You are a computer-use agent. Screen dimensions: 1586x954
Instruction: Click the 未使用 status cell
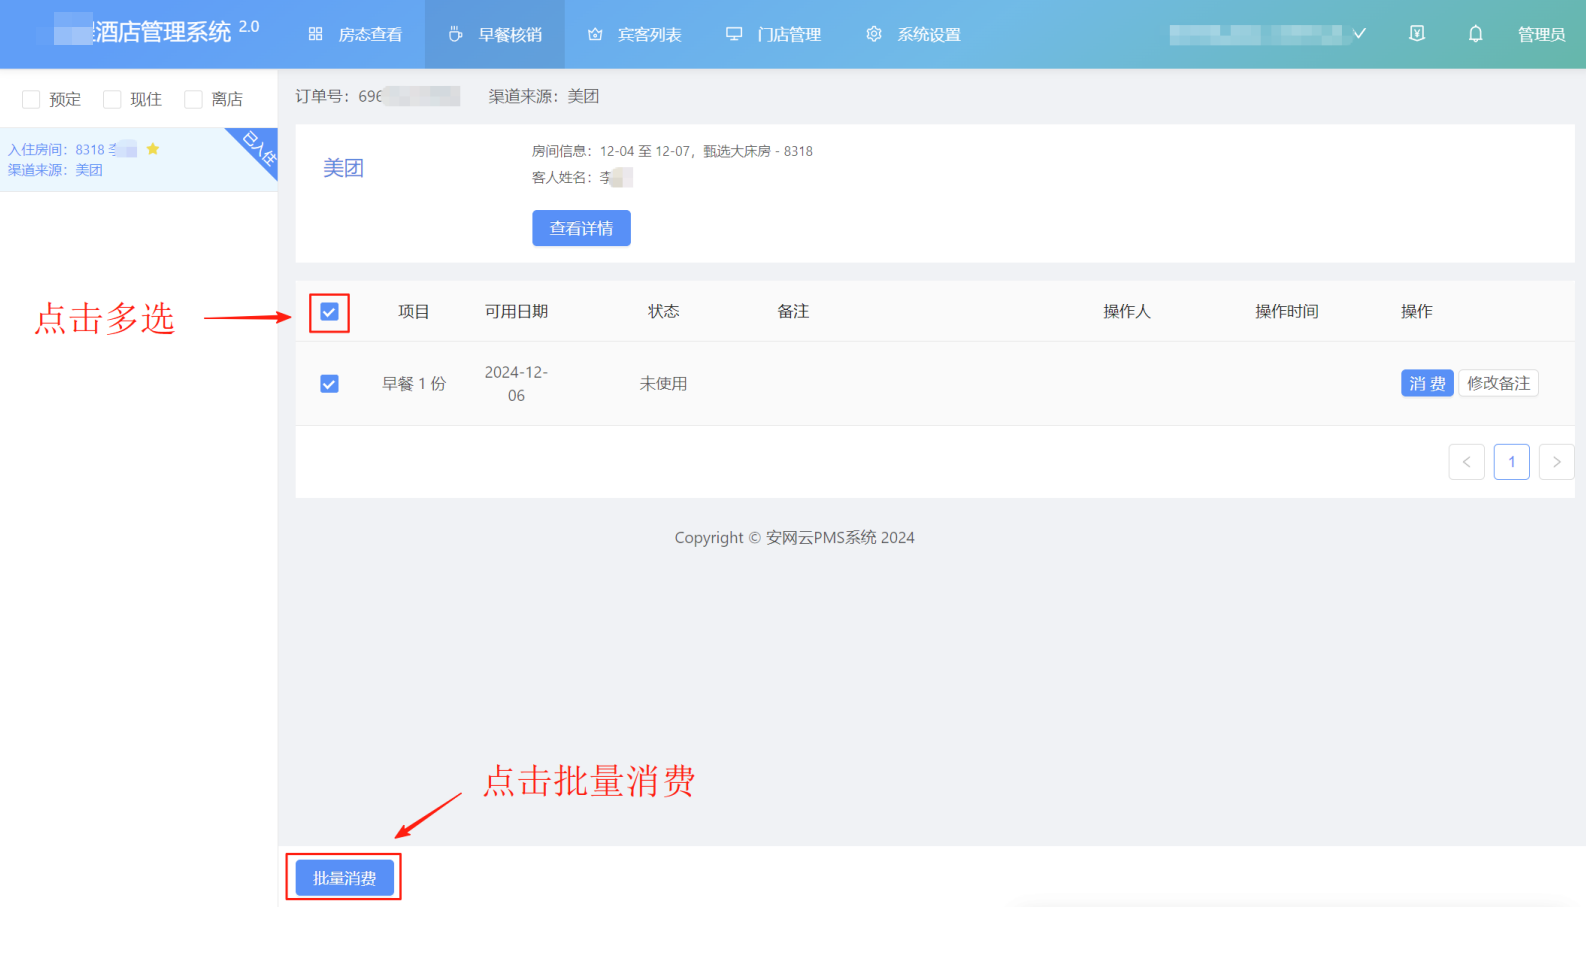[663, 383]
